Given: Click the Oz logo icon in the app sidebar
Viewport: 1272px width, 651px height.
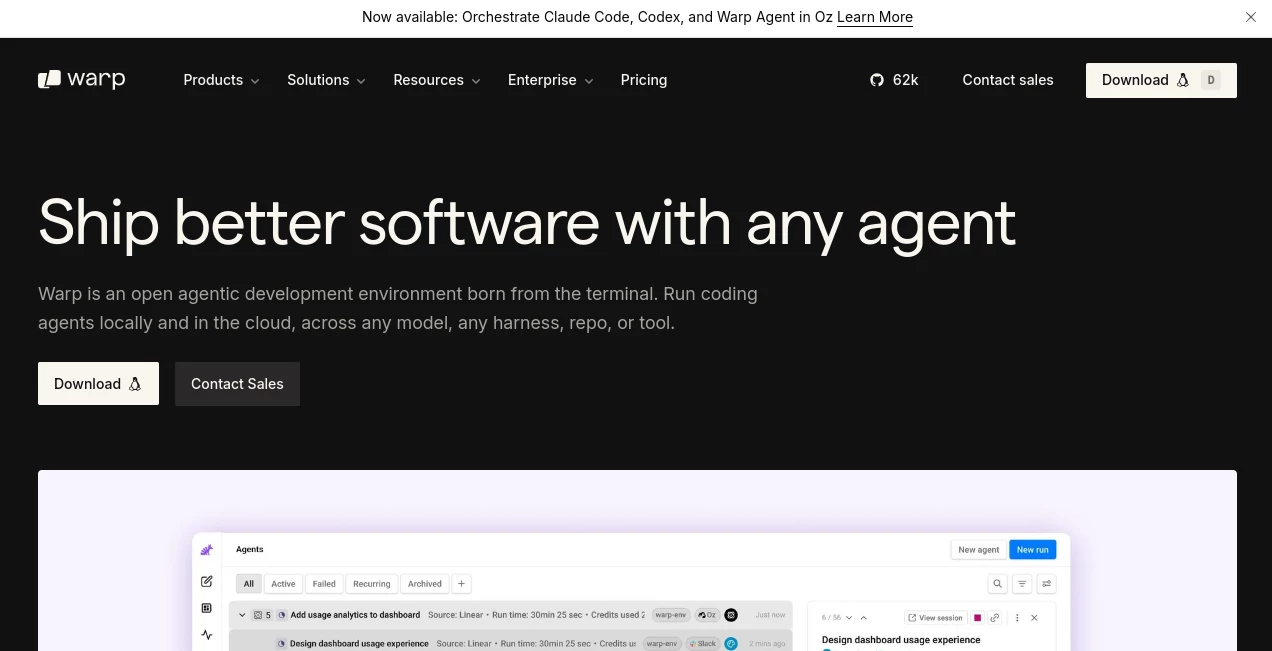Looking at the screenshot, I should pos(207,550).
